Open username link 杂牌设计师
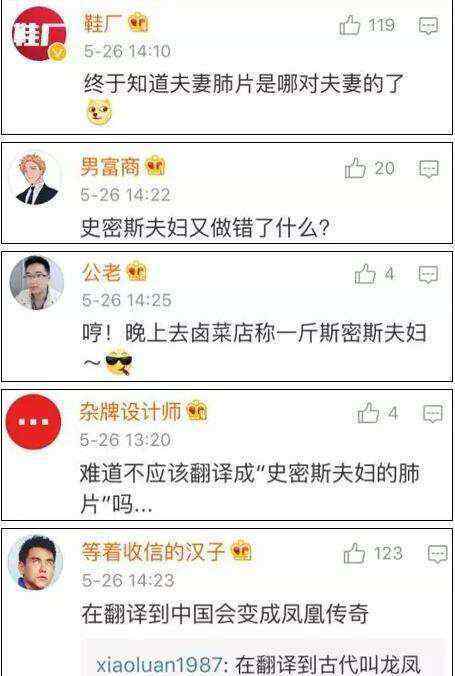This screenshot has width=455, height=676. tap(131, 411)
